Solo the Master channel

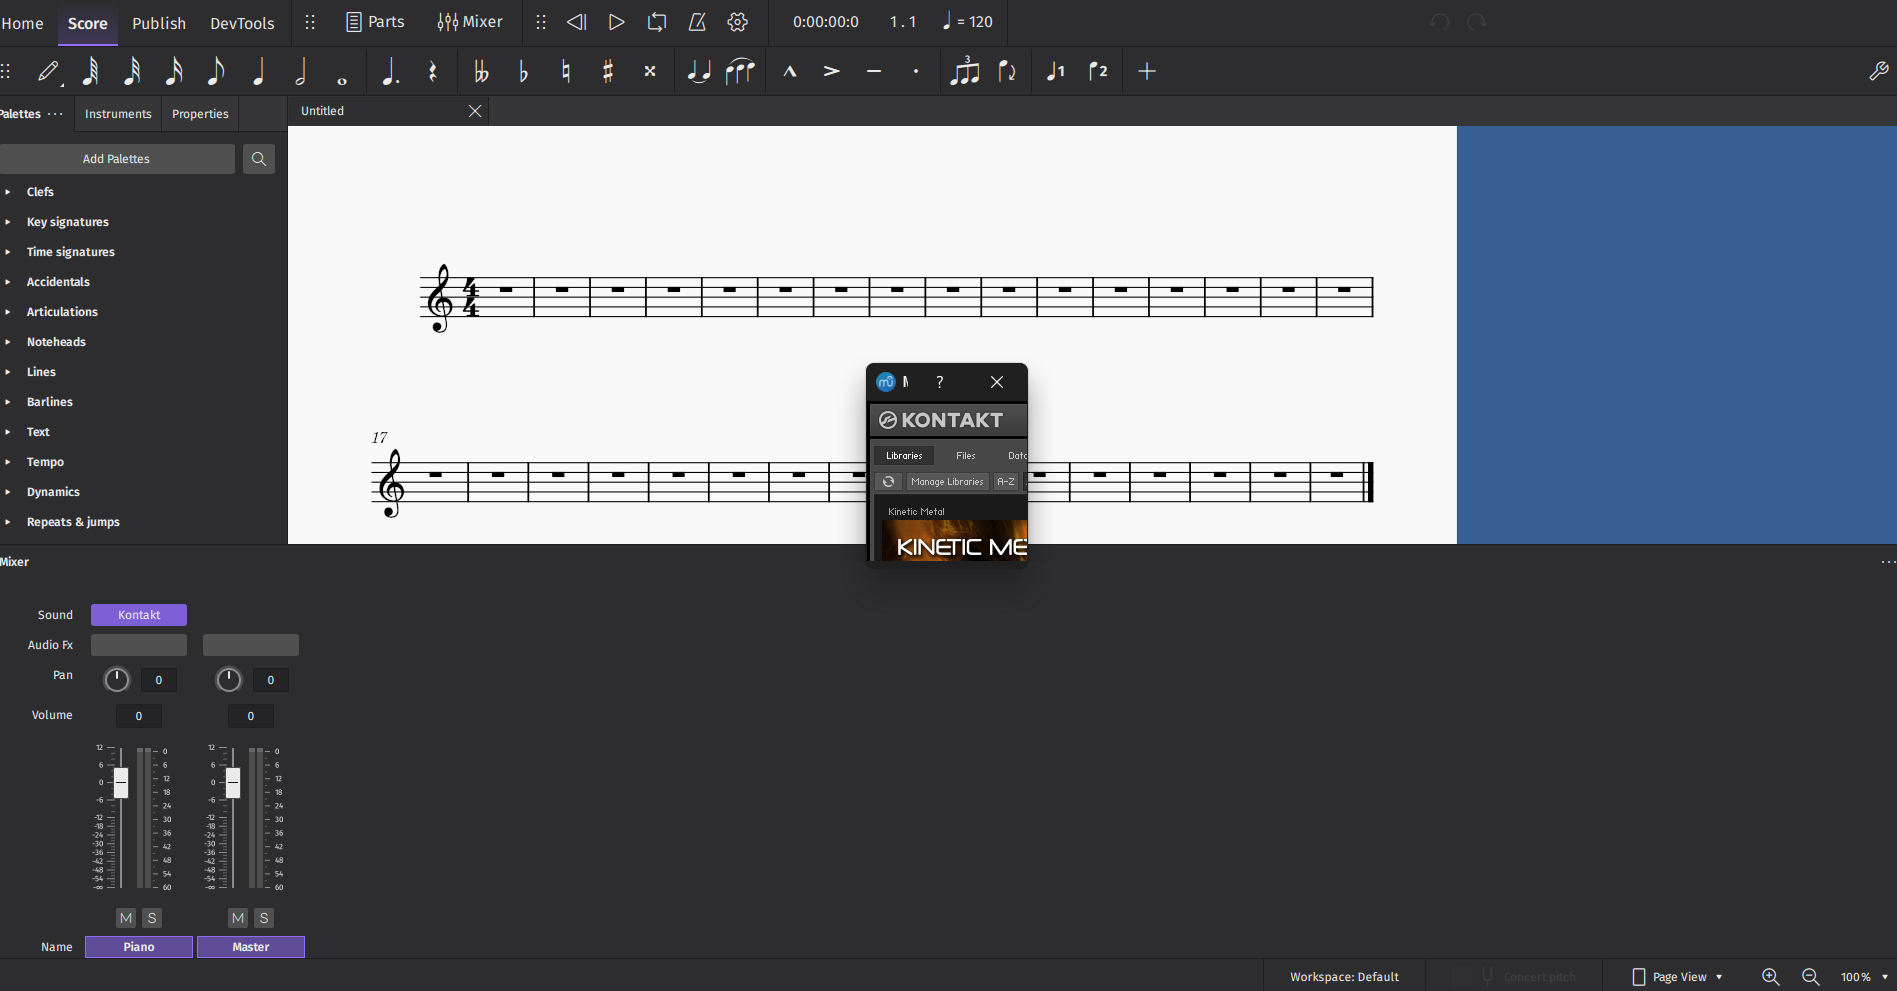[x=264, y=917]
